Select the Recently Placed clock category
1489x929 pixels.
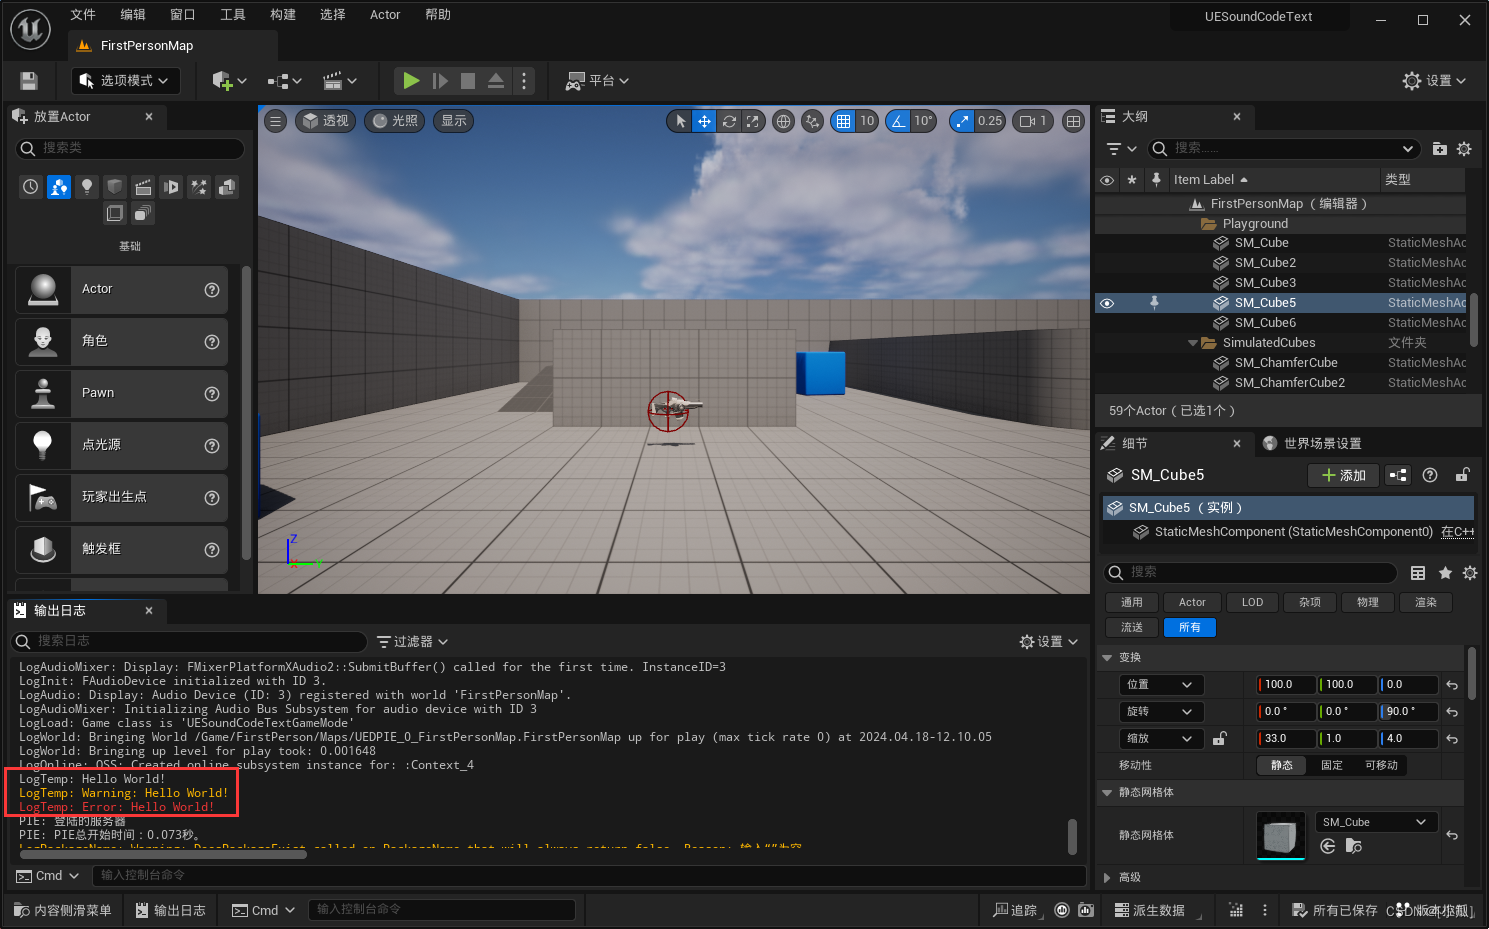31,187
